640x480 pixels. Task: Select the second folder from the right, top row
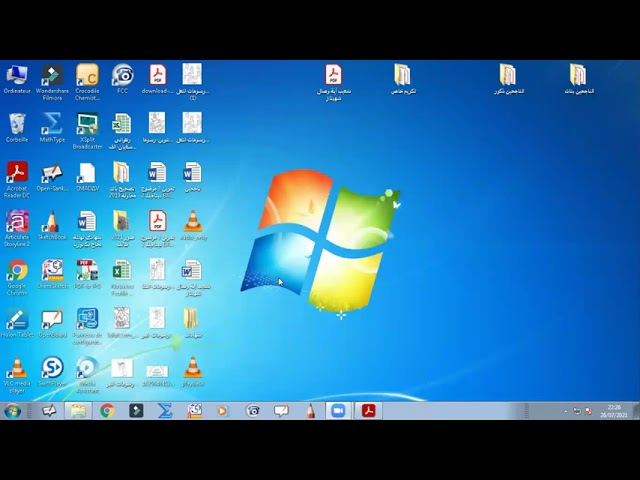pos(509,79)
